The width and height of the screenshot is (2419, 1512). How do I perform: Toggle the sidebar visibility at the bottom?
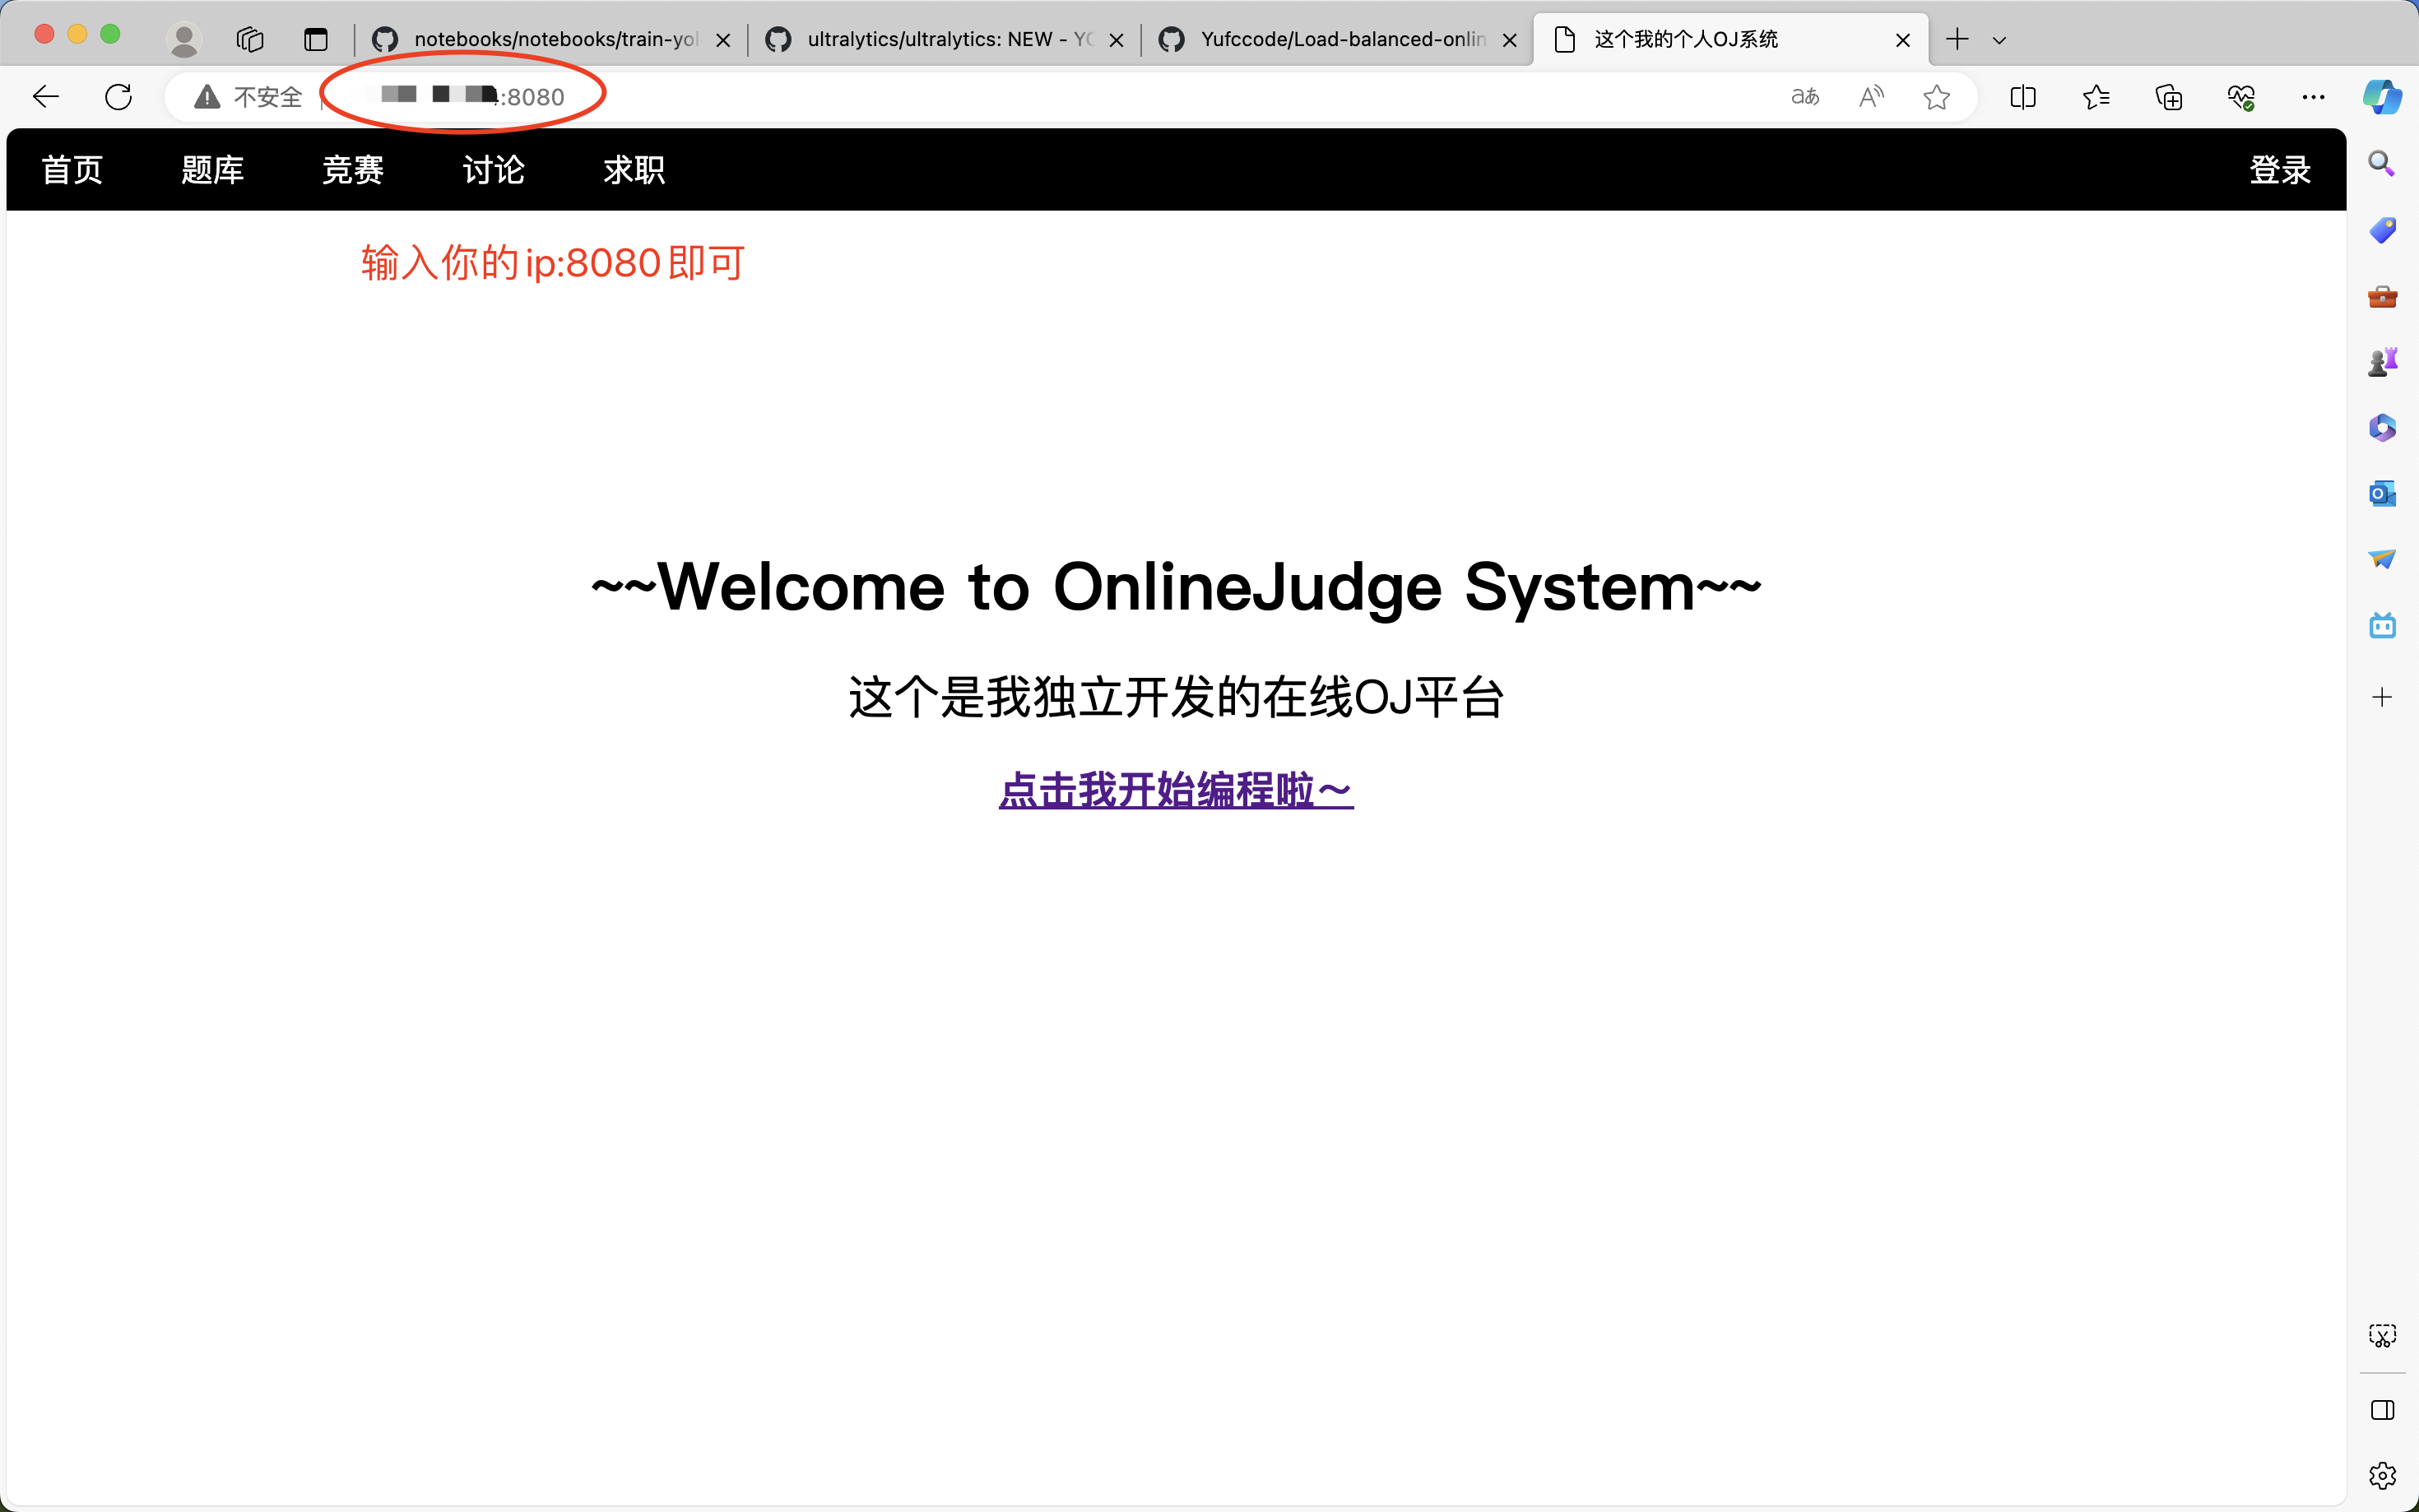coord(2382,1410)
